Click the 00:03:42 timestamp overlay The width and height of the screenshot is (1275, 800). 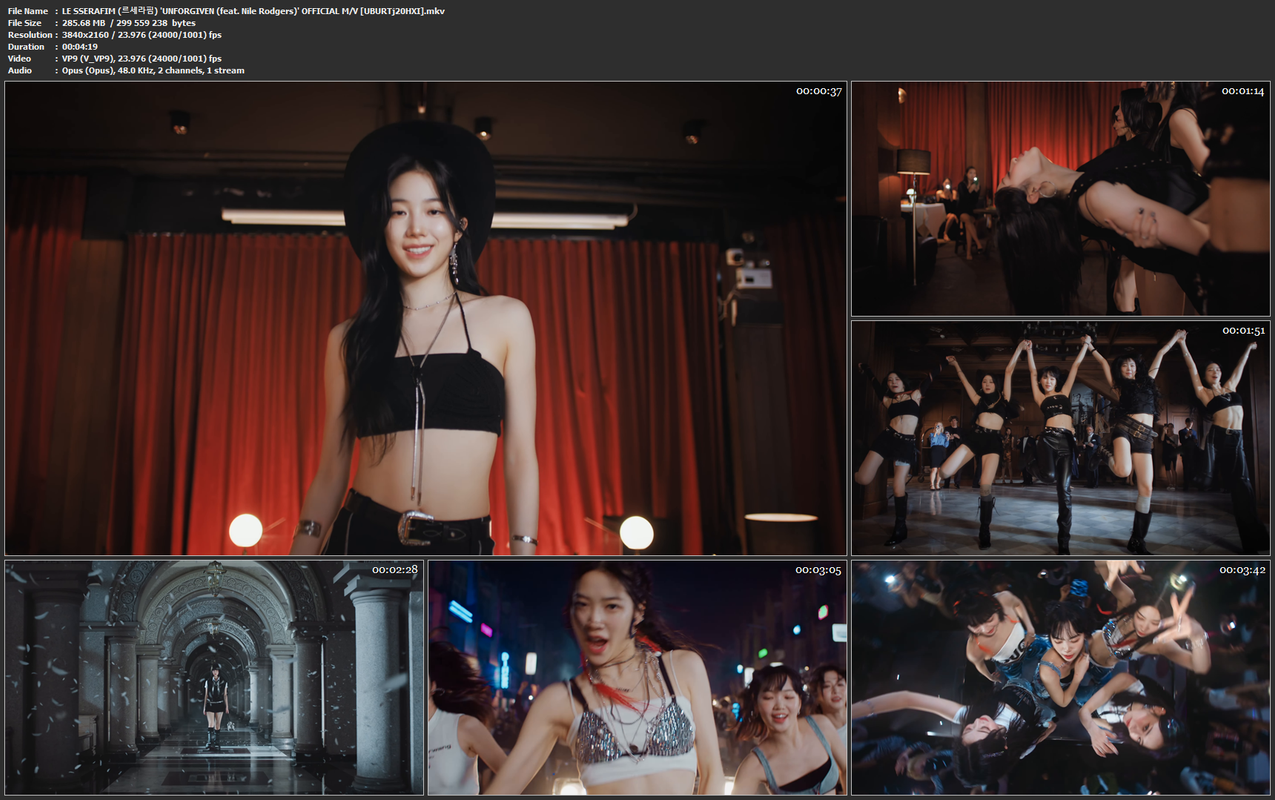pyautogui.click(x=1243, y=570)
